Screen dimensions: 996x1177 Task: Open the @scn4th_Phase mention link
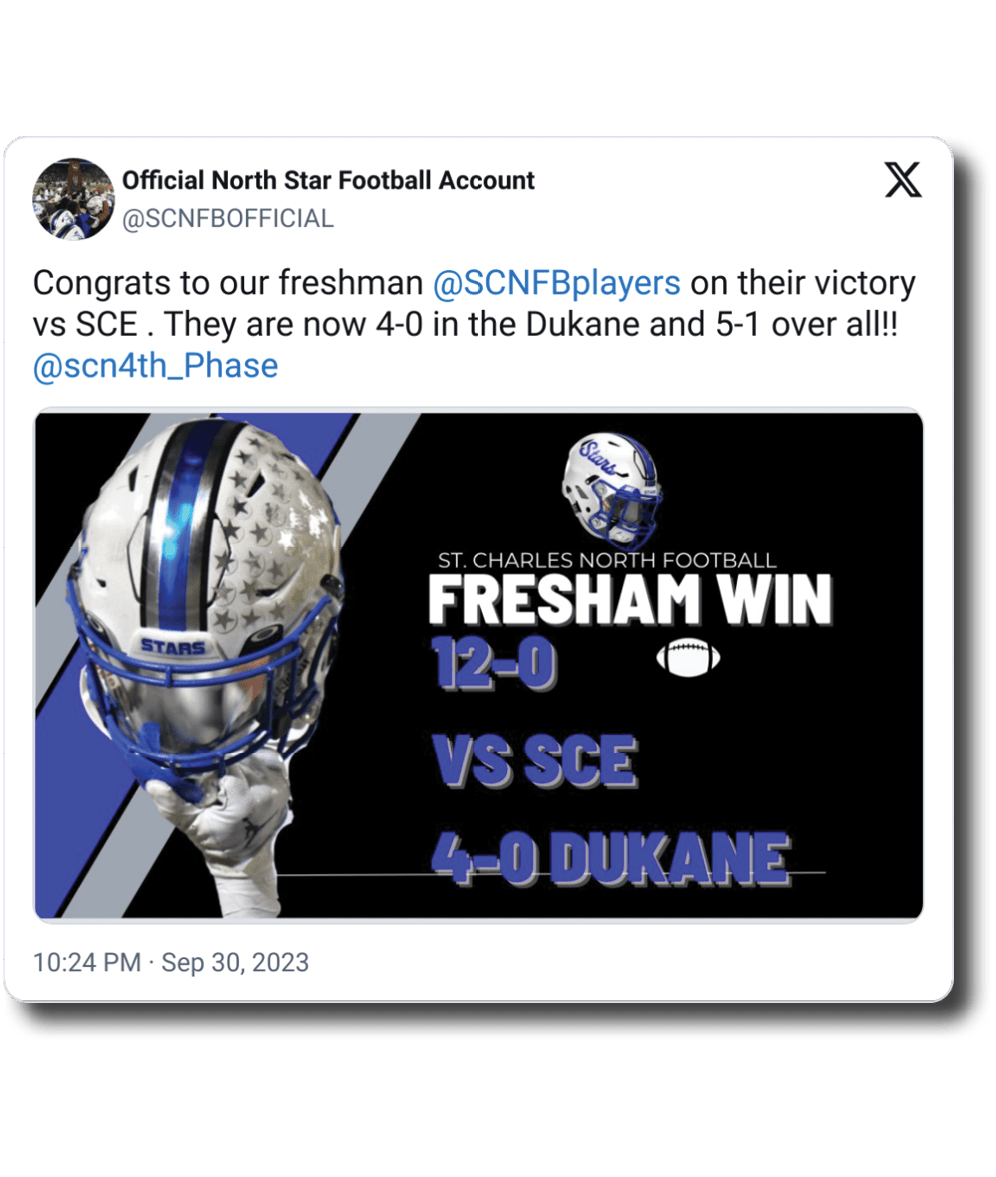click(155, 366)
